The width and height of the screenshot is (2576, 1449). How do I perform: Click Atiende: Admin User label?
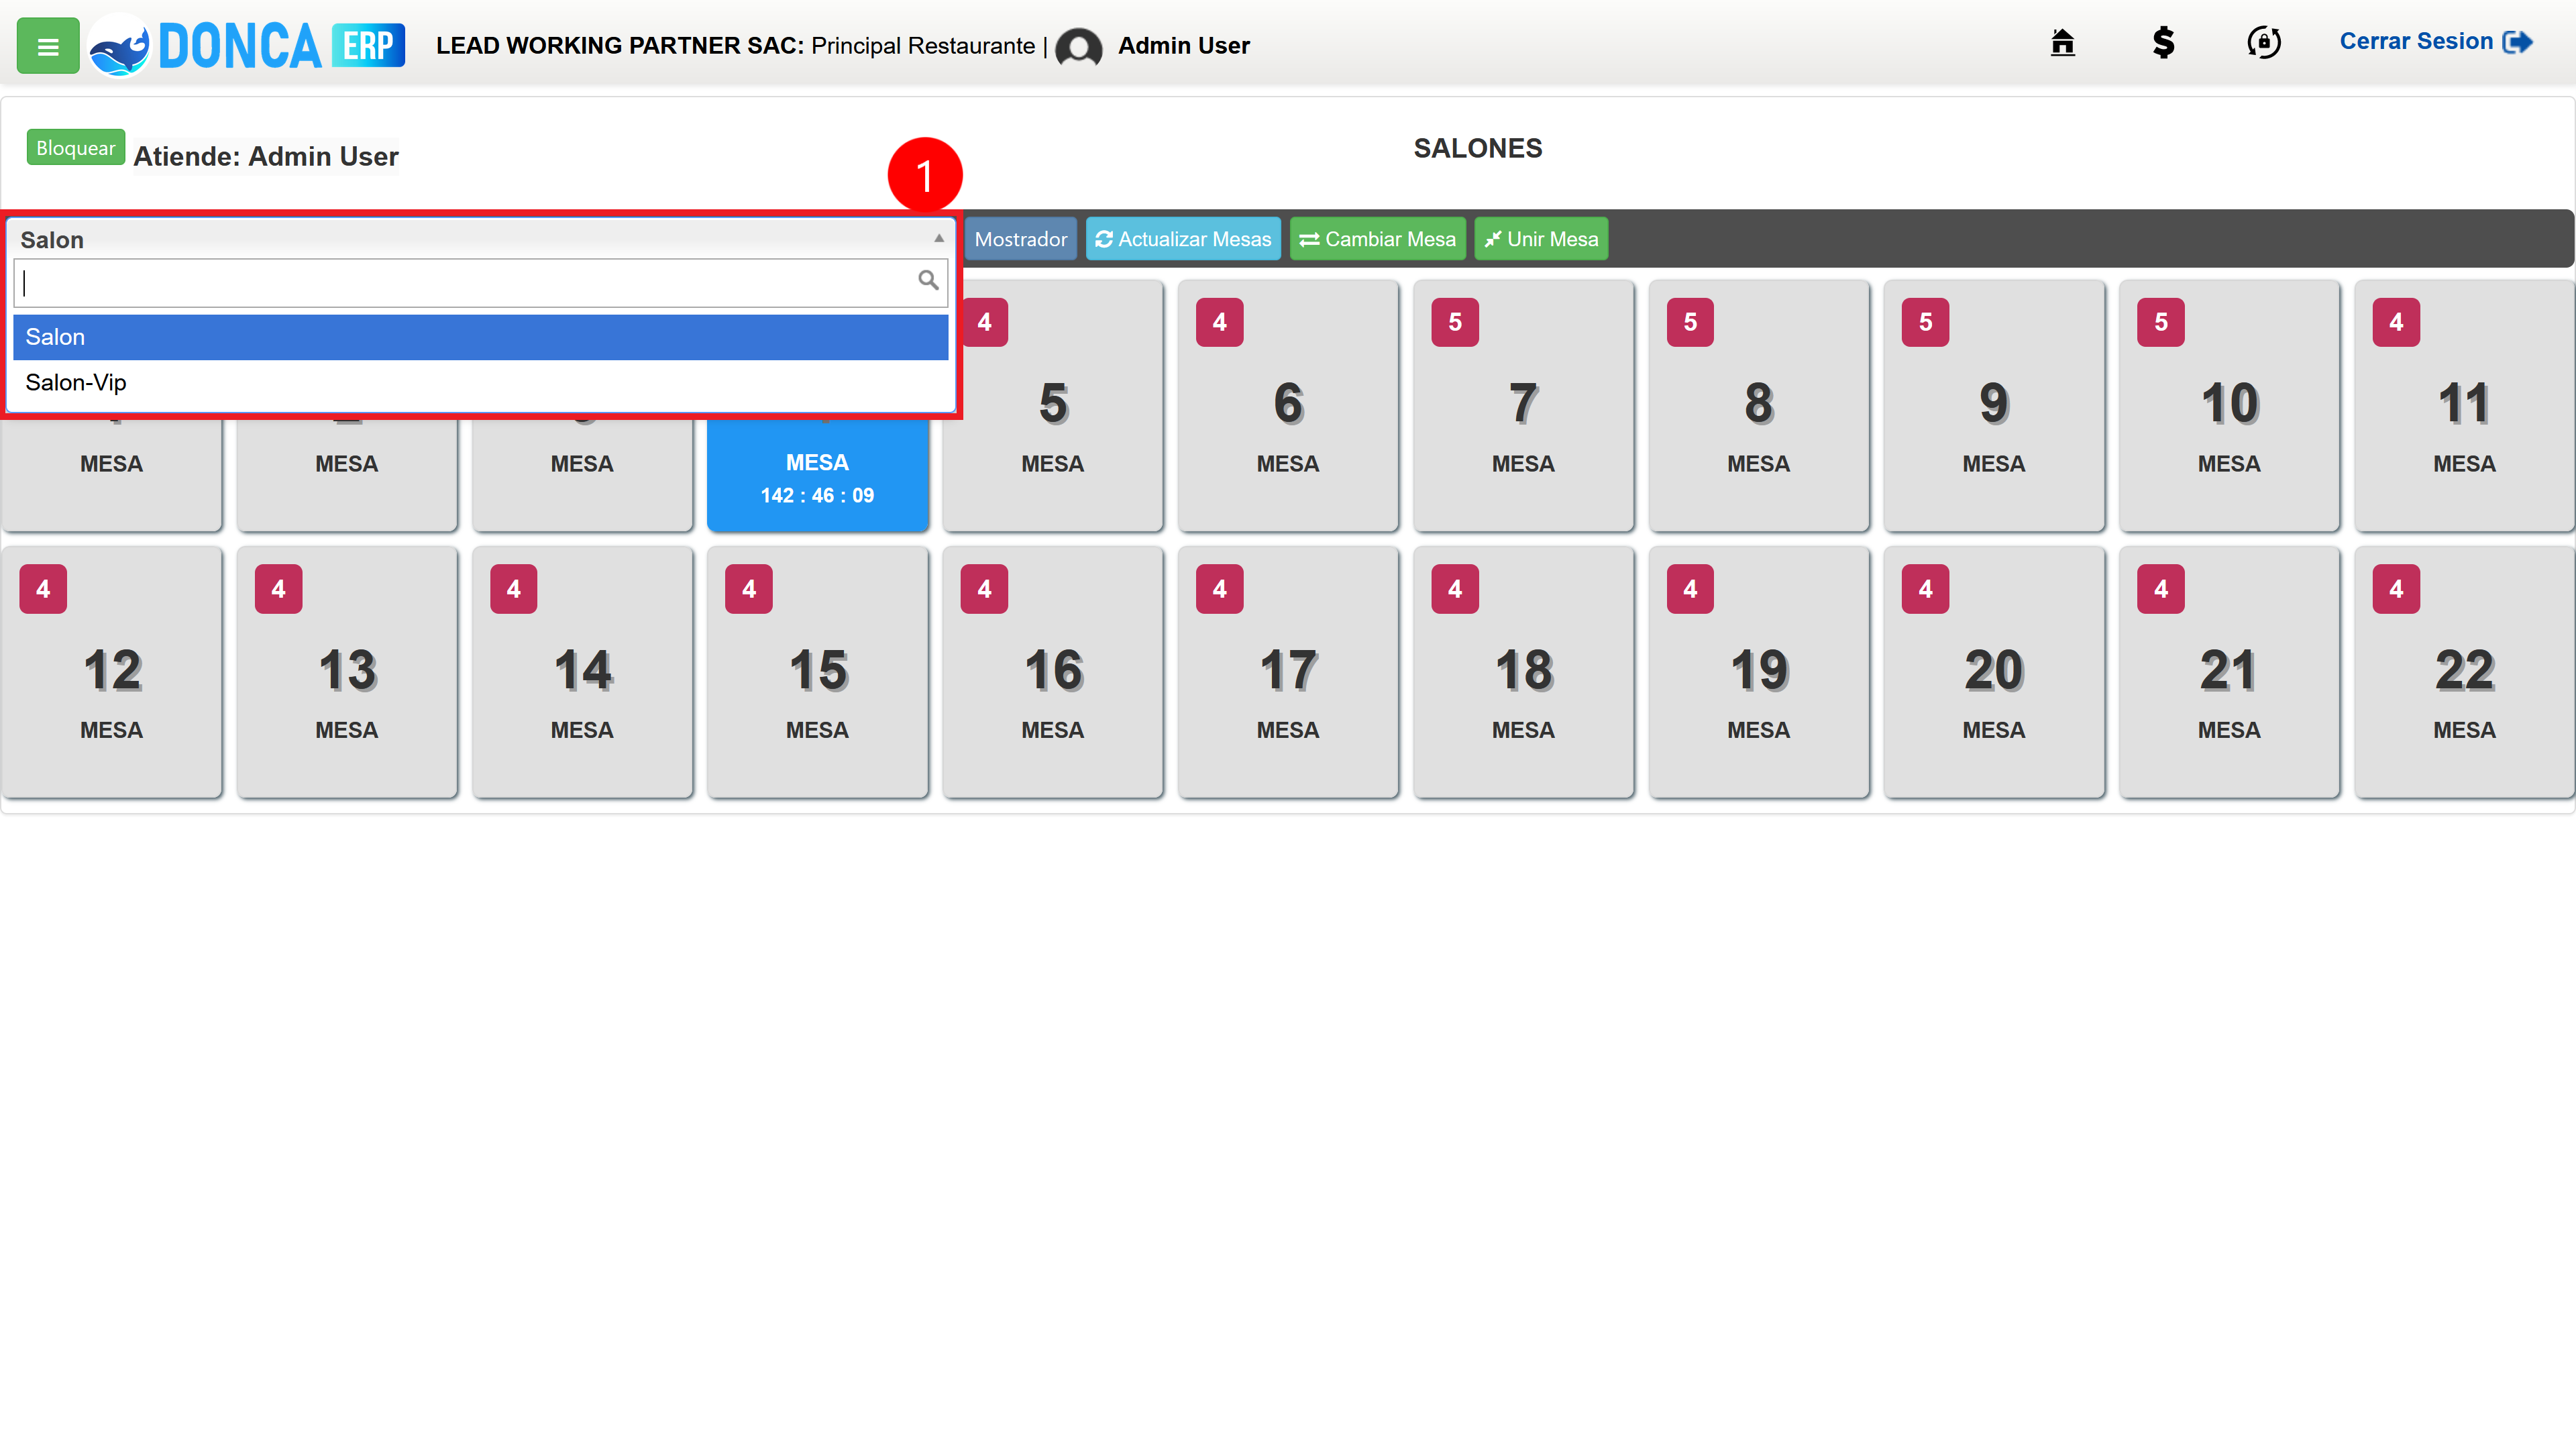266,156
